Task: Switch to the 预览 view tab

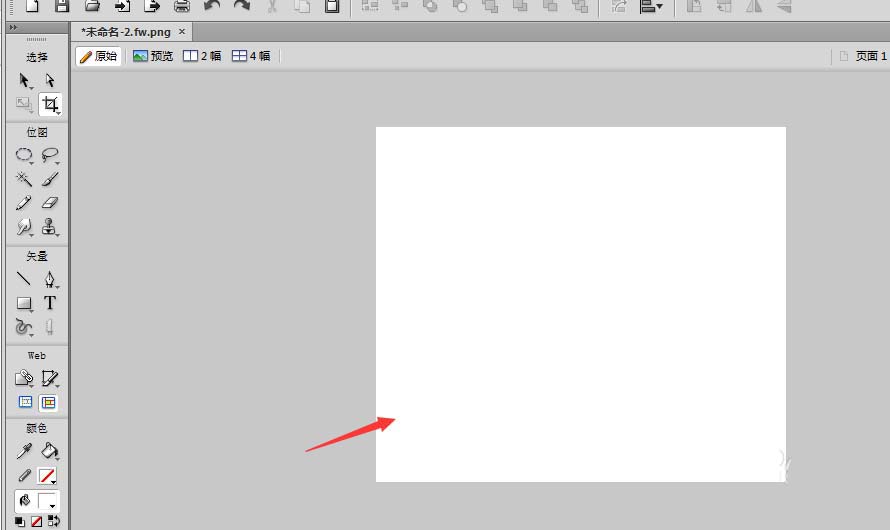Action: tap(153, 56)
